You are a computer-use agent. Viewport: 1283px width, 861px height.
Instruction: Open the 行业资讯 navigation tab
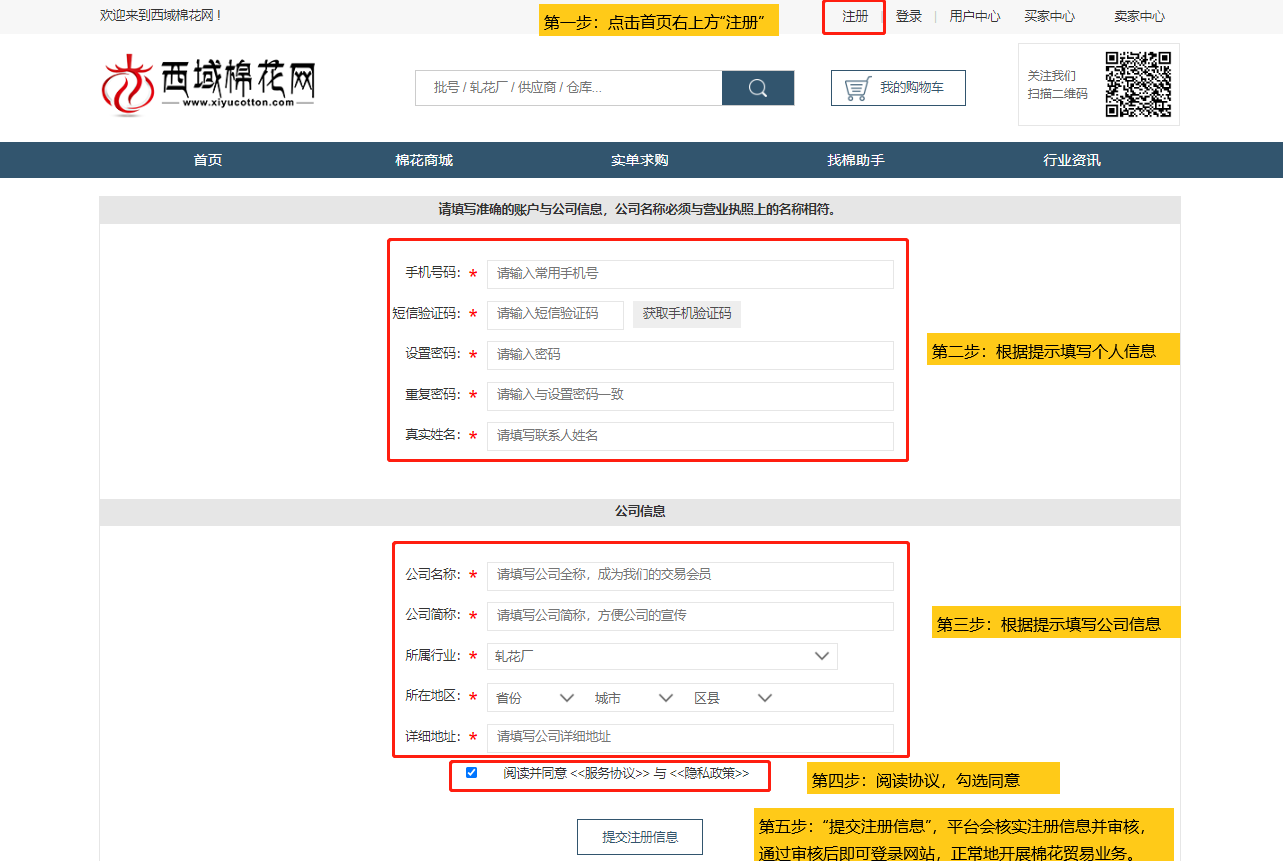1071,160
